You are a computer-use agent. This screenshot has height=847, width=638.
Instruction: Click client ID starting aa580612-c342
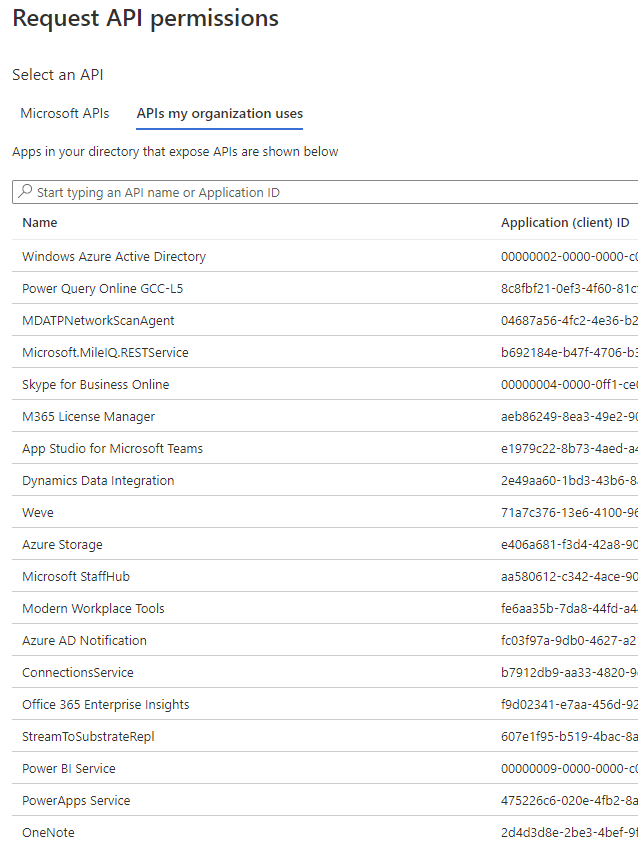tap(569, 576)
